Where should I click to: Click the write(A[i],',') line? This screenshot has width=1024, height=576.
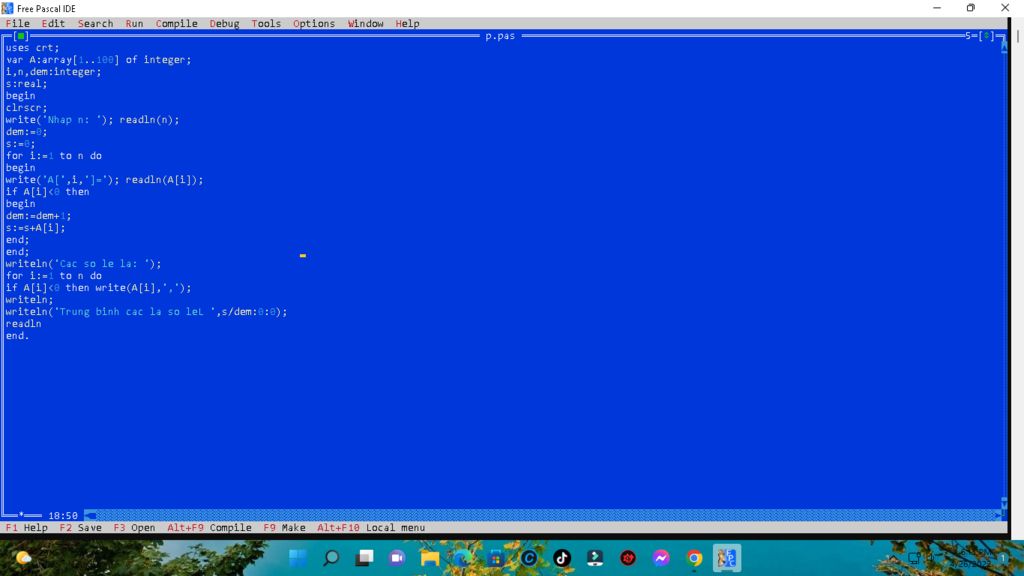[x=99, y=287]
